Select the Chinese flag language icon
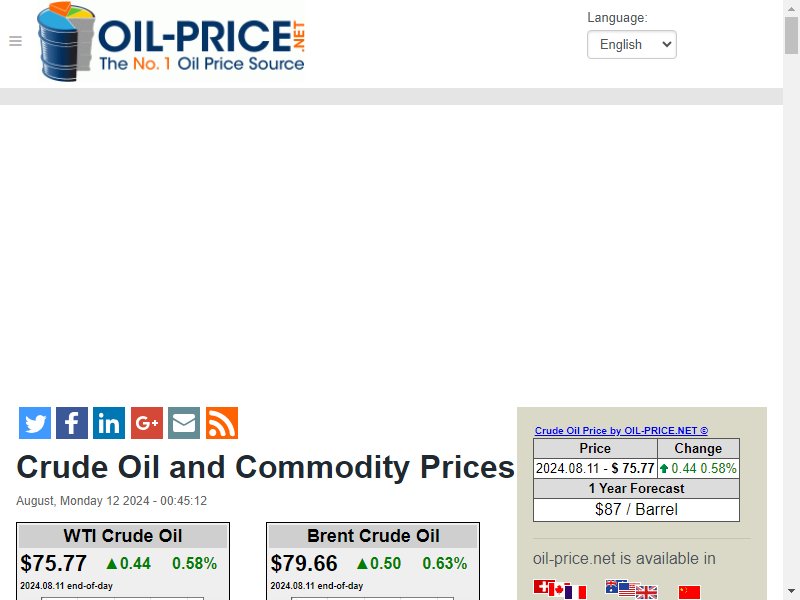This screenshot has height=600, width=800. point(689,592)
